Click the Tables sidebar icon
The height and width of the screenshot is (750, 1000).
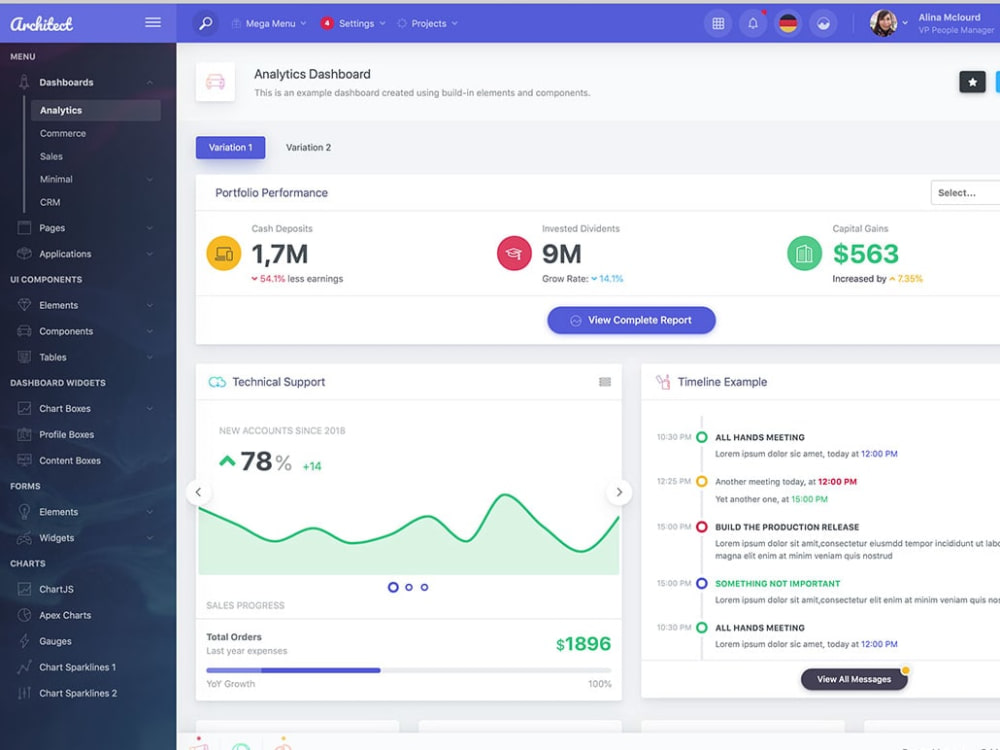[x=24, y=357]
